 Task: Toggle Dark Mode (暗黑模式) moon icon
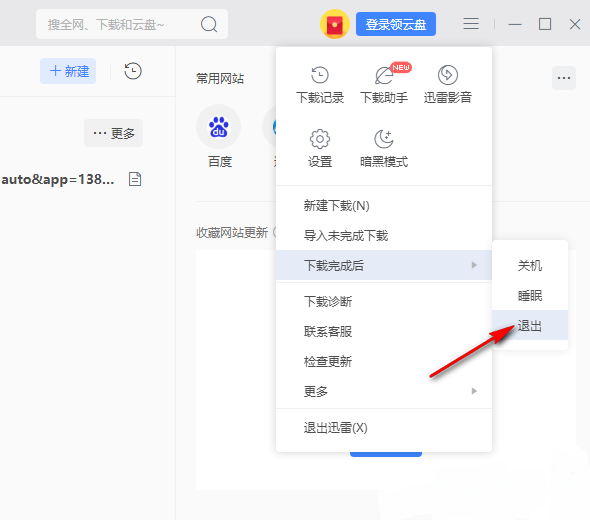pyautogui.click(x=384, y=139)
